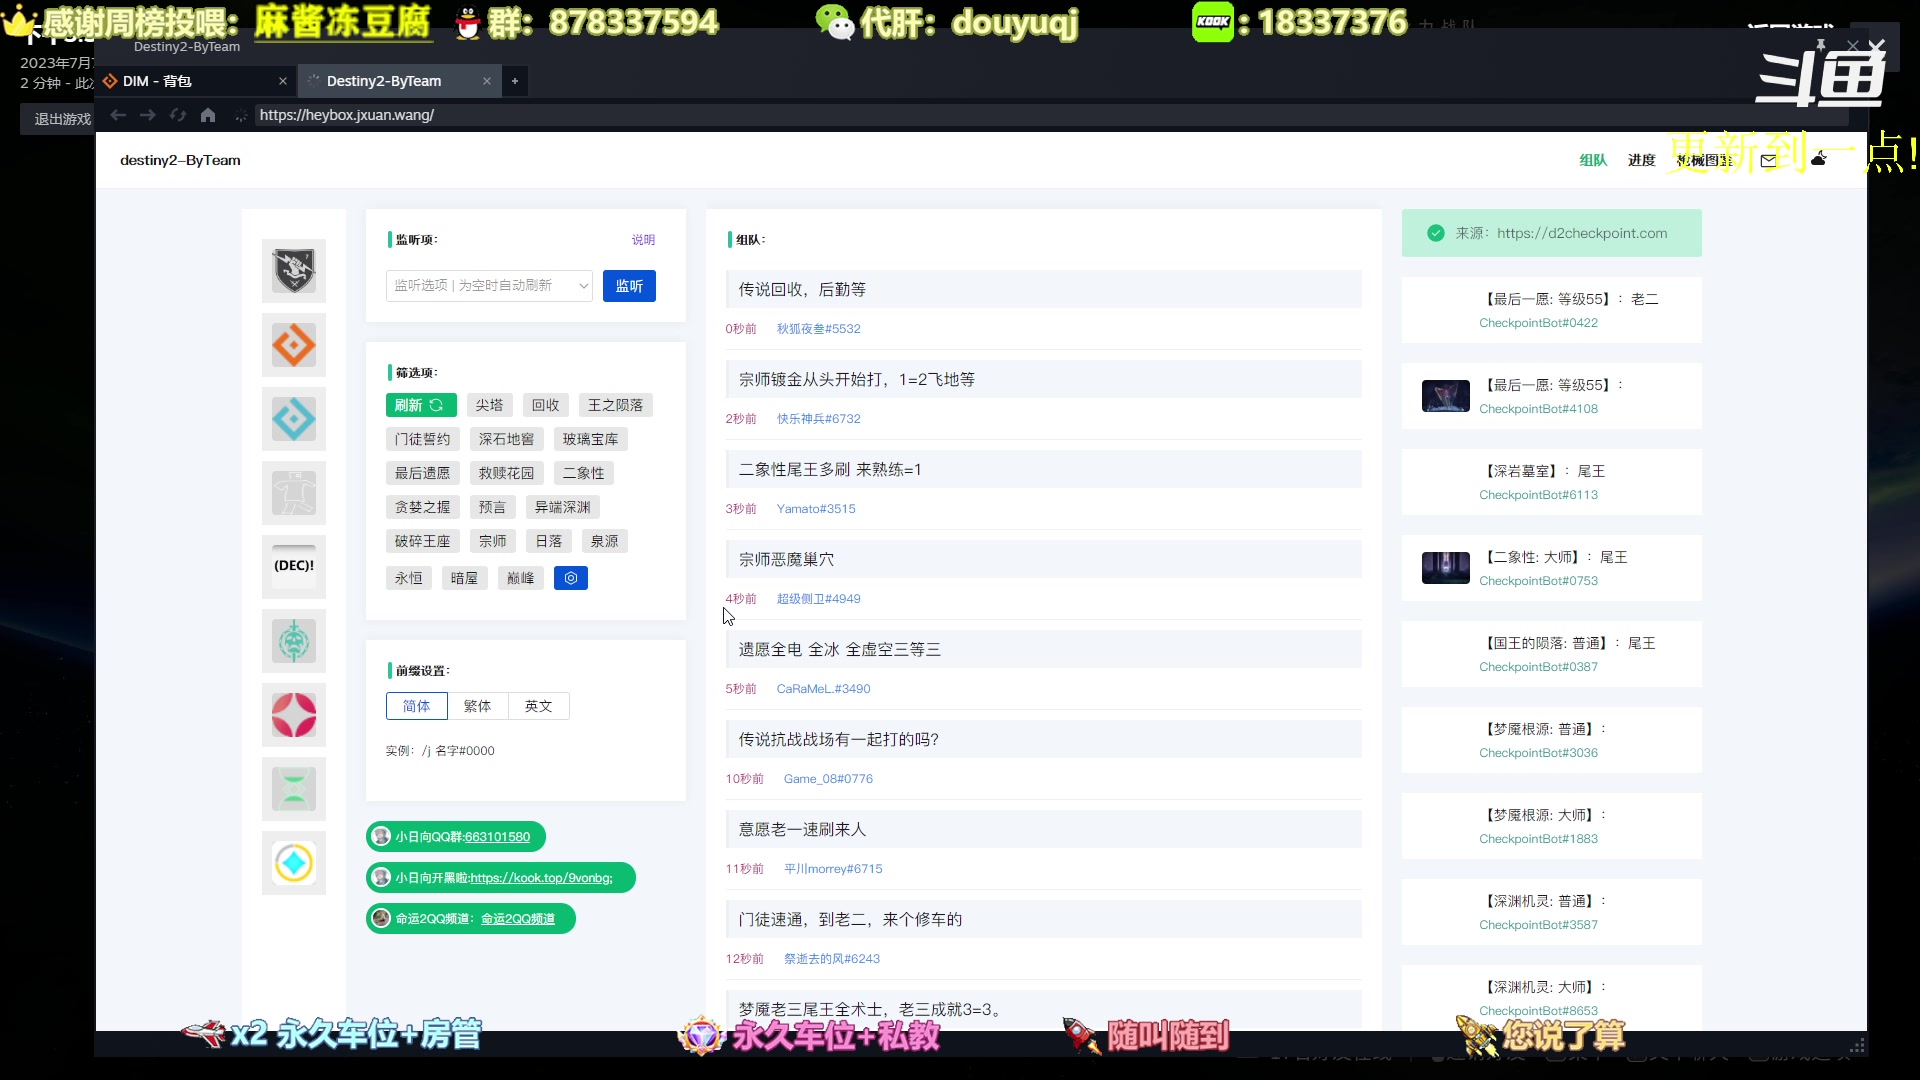Click player name 秋狐夜叁#5532
The height and width of the screenshot is (1080, 1920).
coord(819,329)
